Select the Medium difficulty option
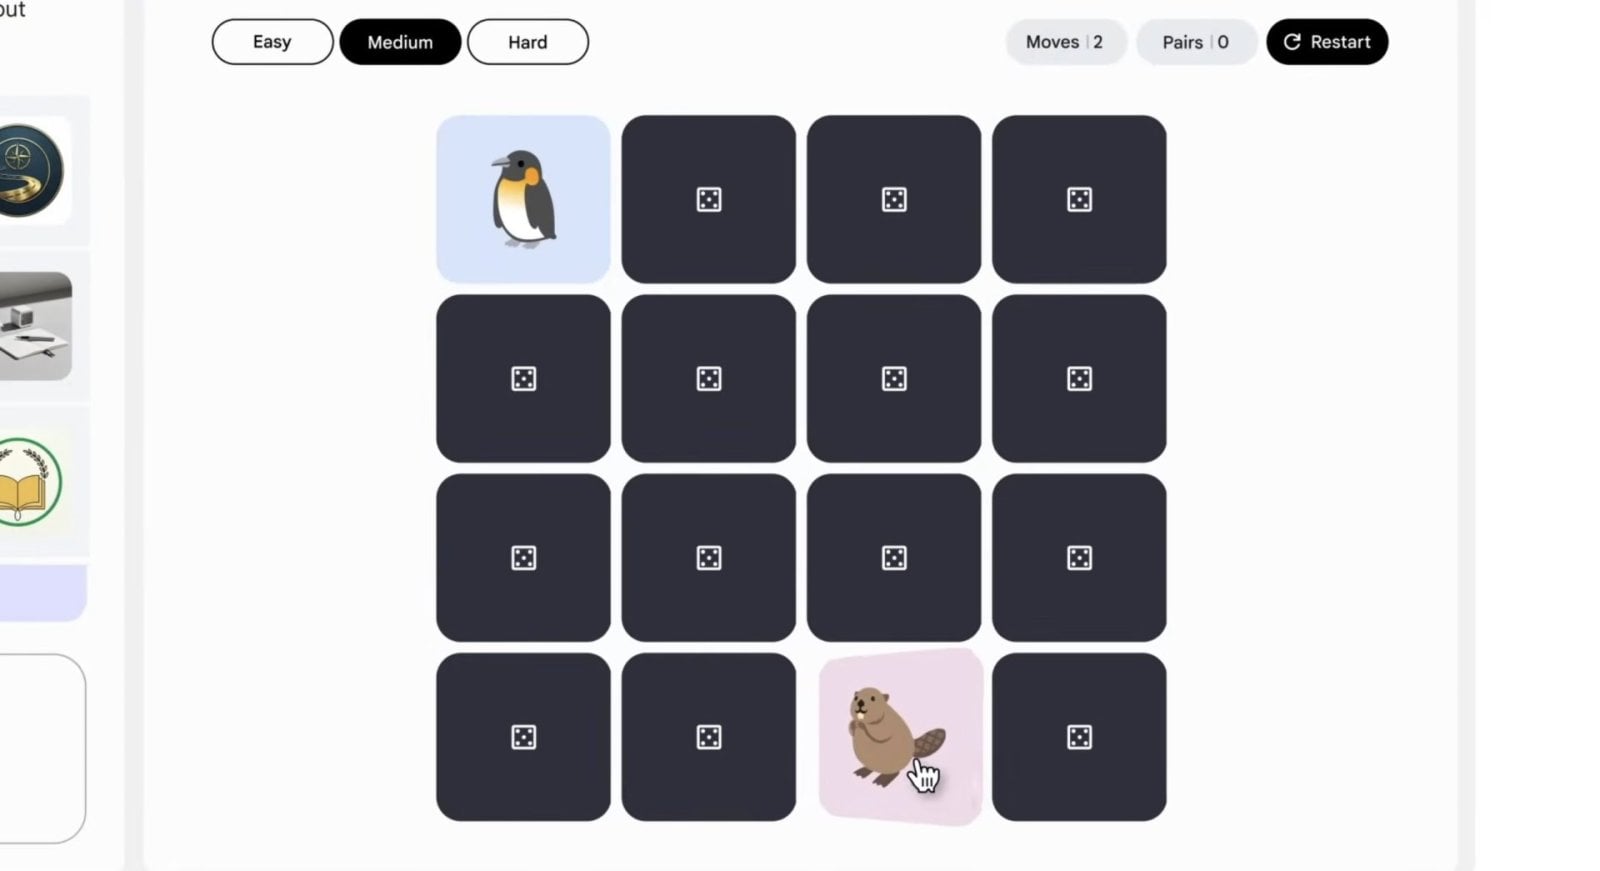 click(400, 42)
